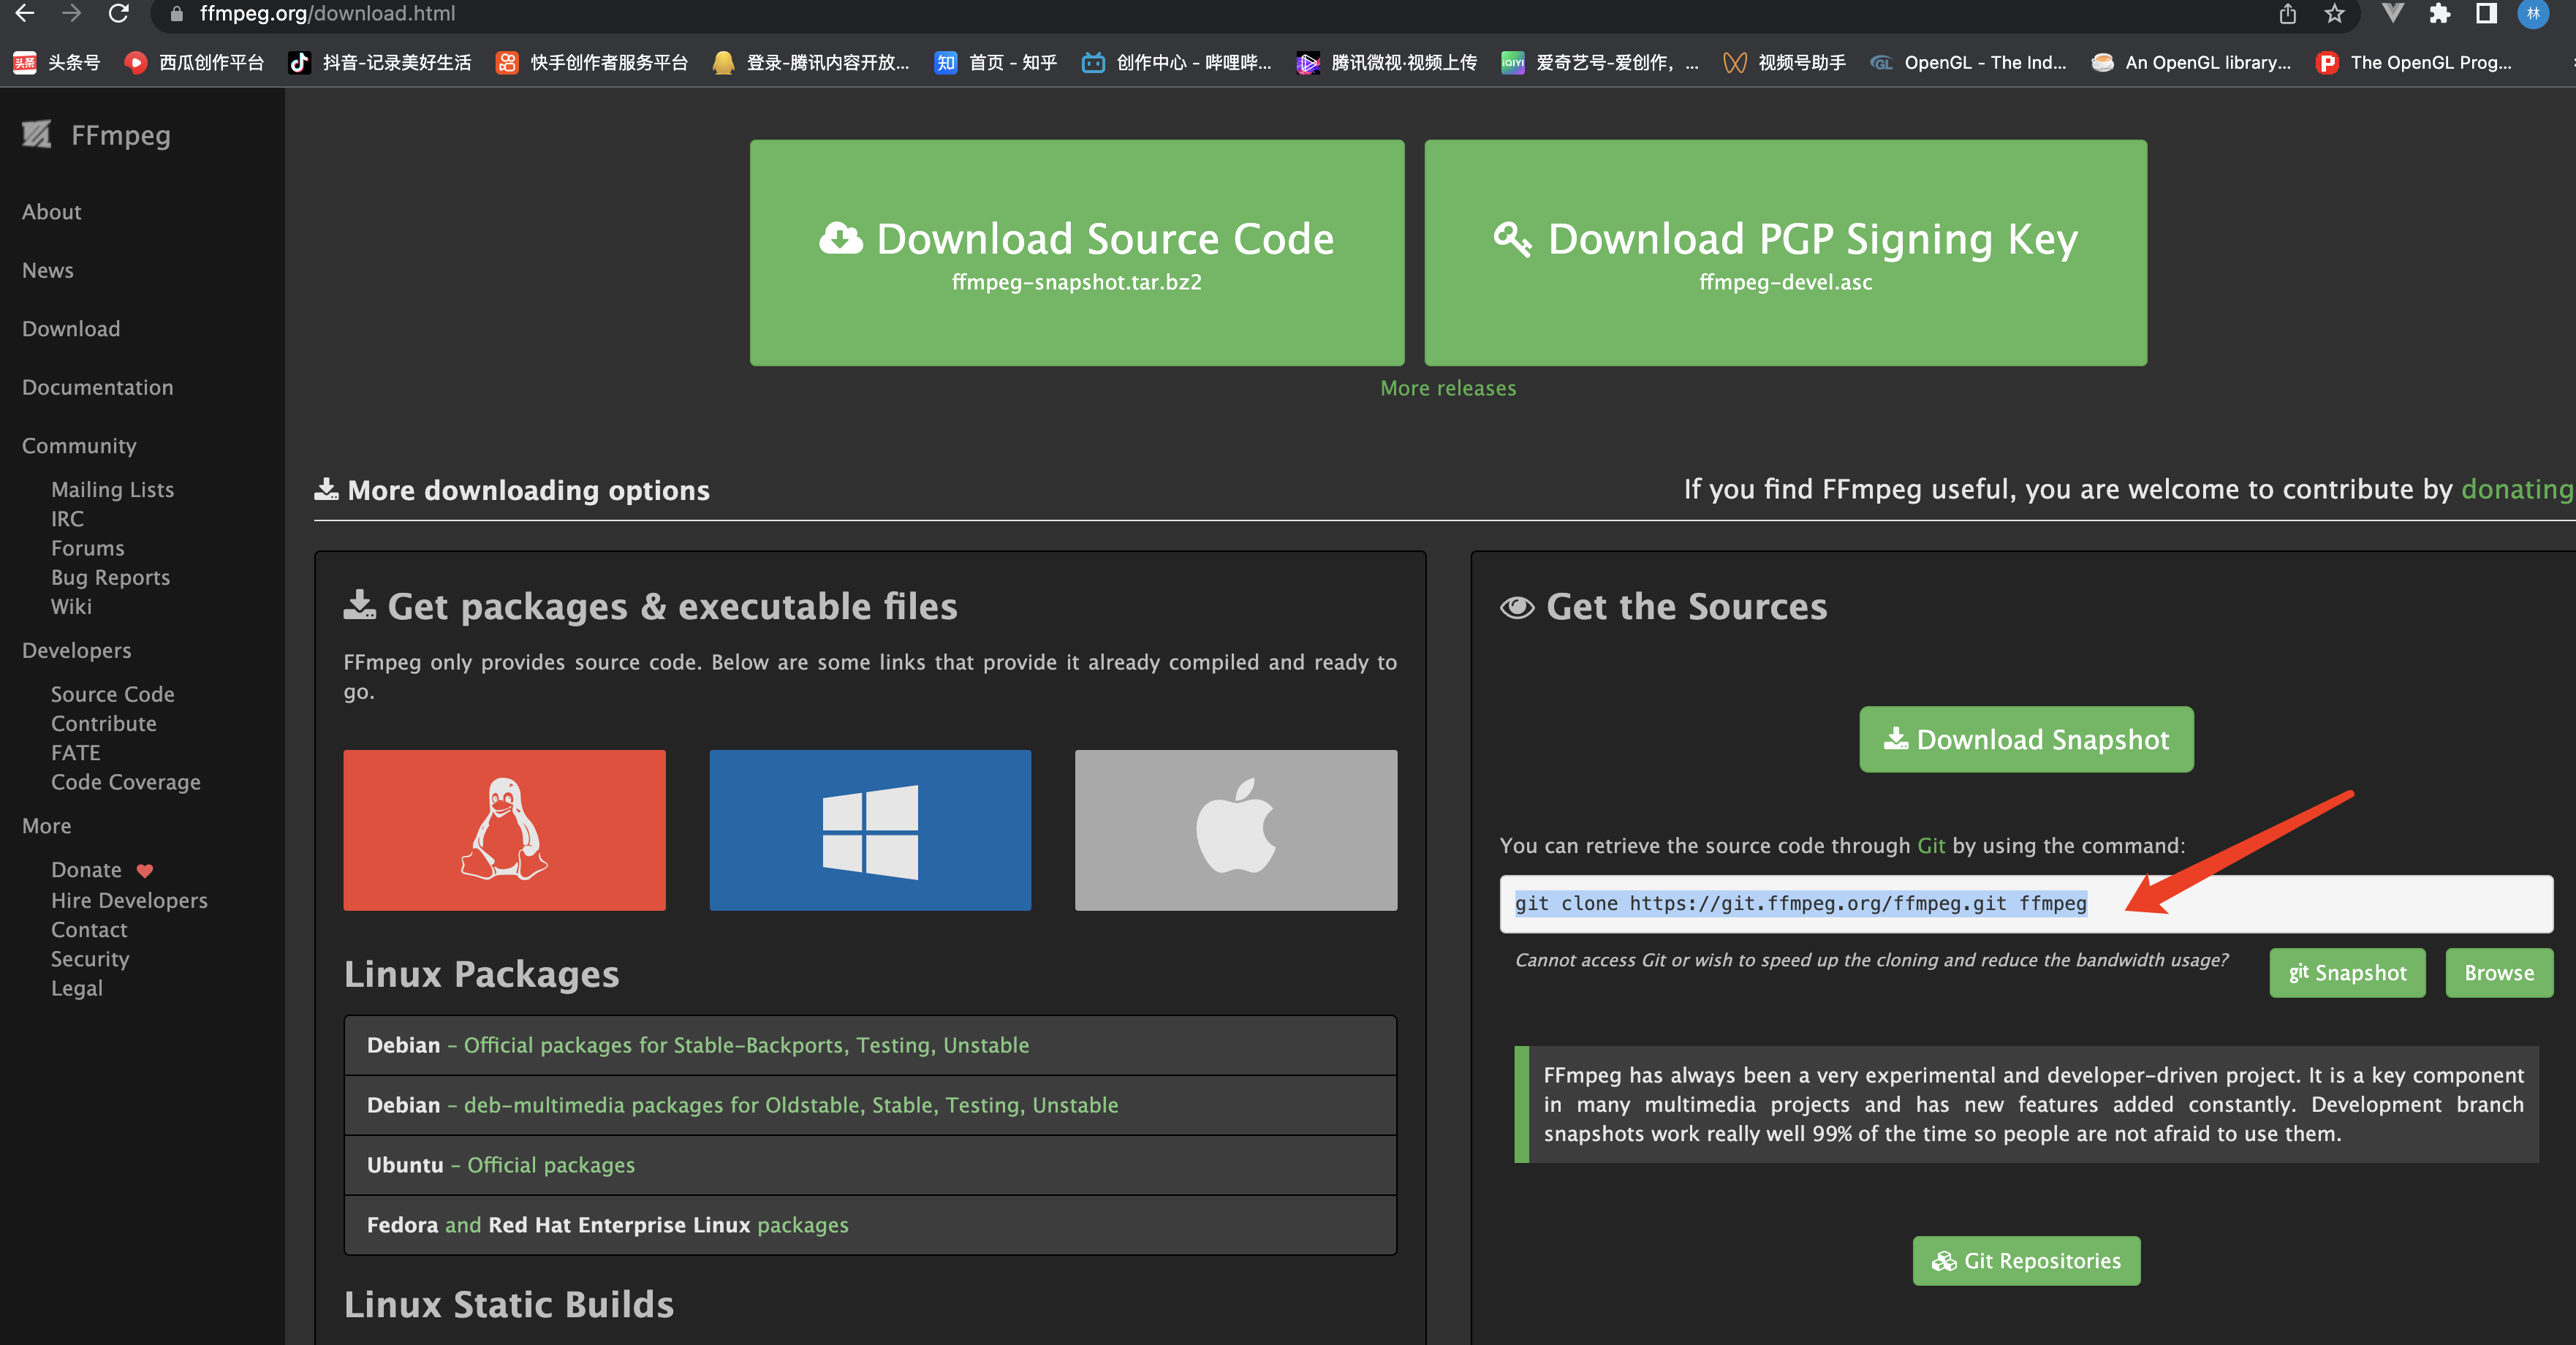Open the Contact sidebar link
Image resolution: width=2576 pixels, height=1345 pixels.
pos(90,930)
